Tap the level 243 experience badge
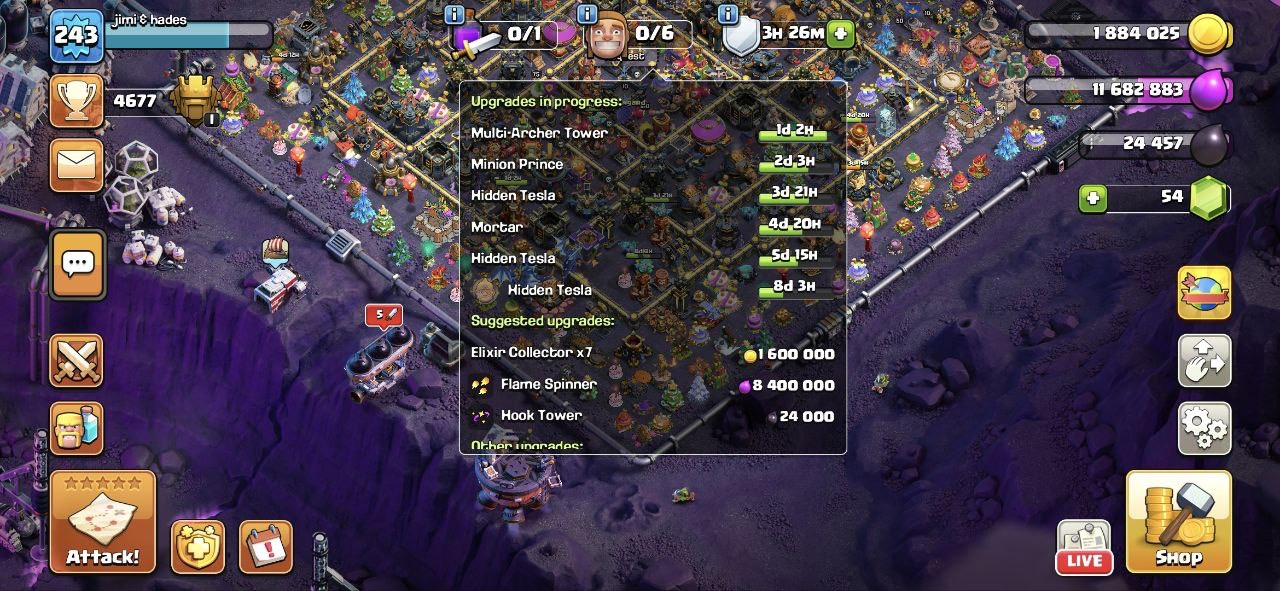 pos(76,36)
